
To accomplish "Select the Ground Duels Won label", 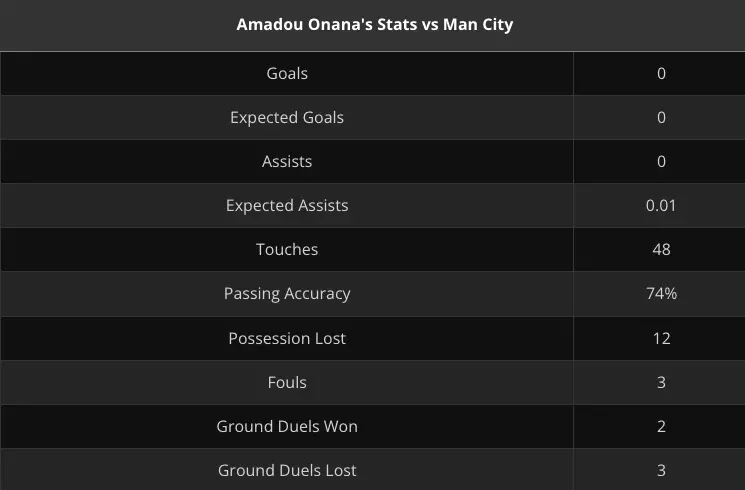I will click(x=287, y=426).
